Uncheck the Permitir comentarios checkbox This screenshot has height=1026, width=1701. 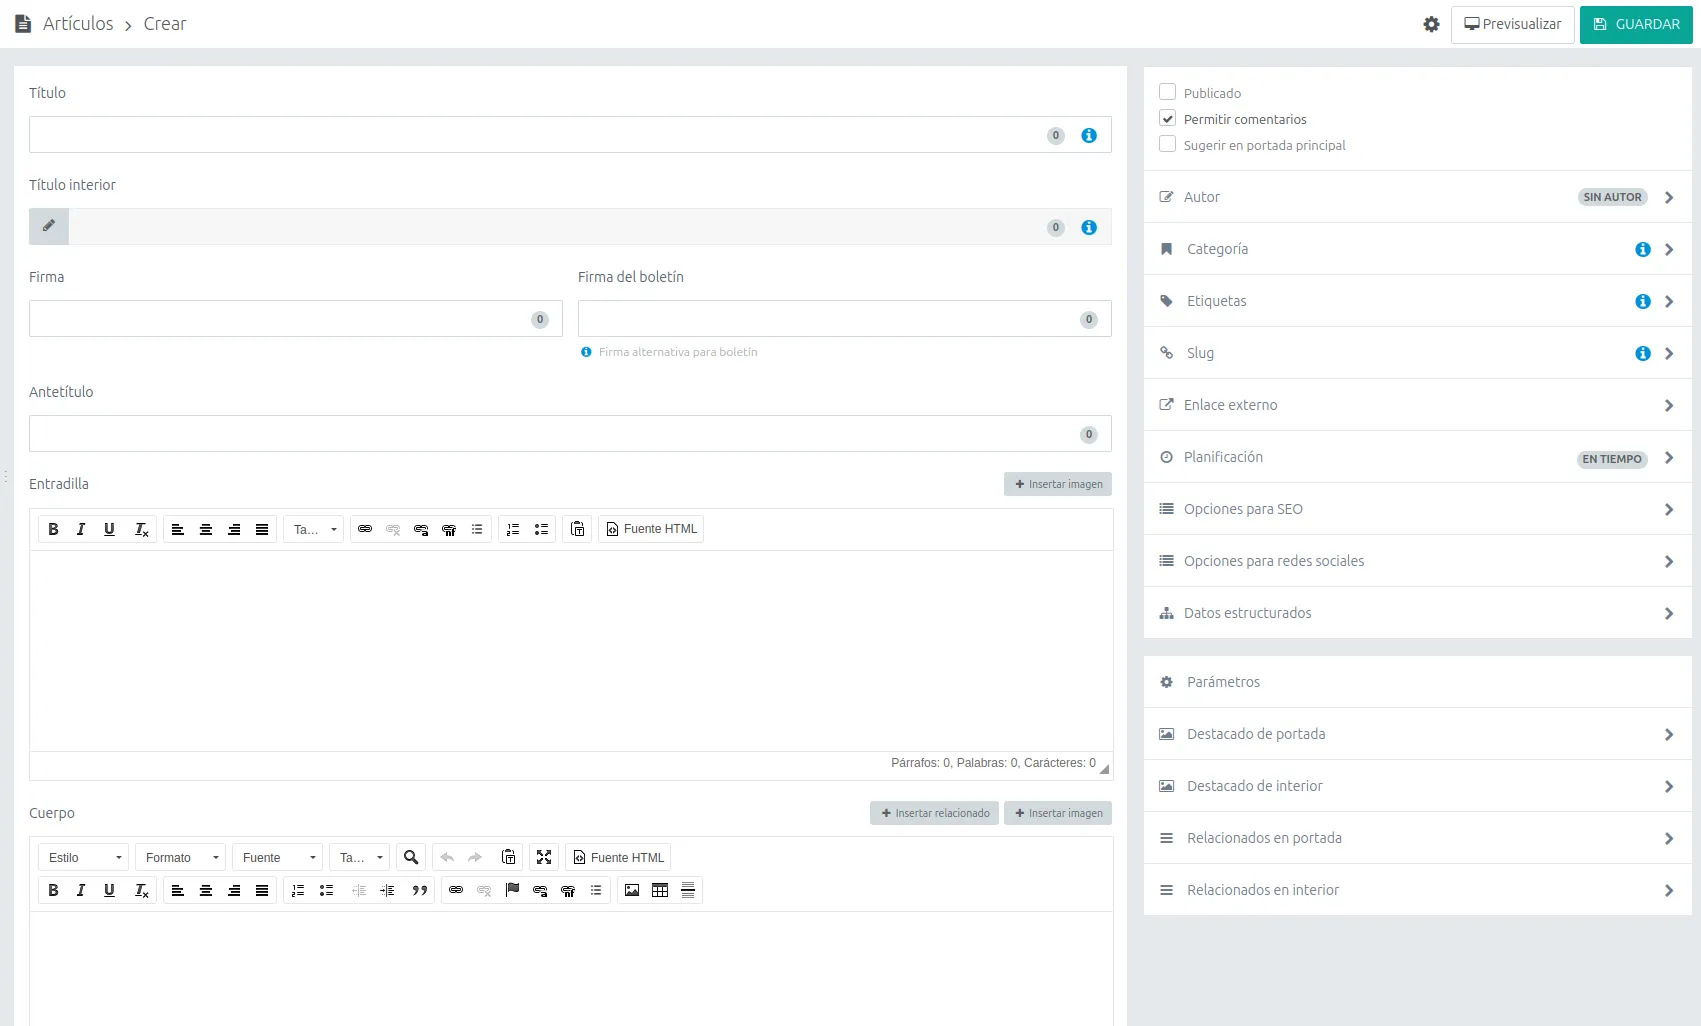click(x=1167, y=118)
